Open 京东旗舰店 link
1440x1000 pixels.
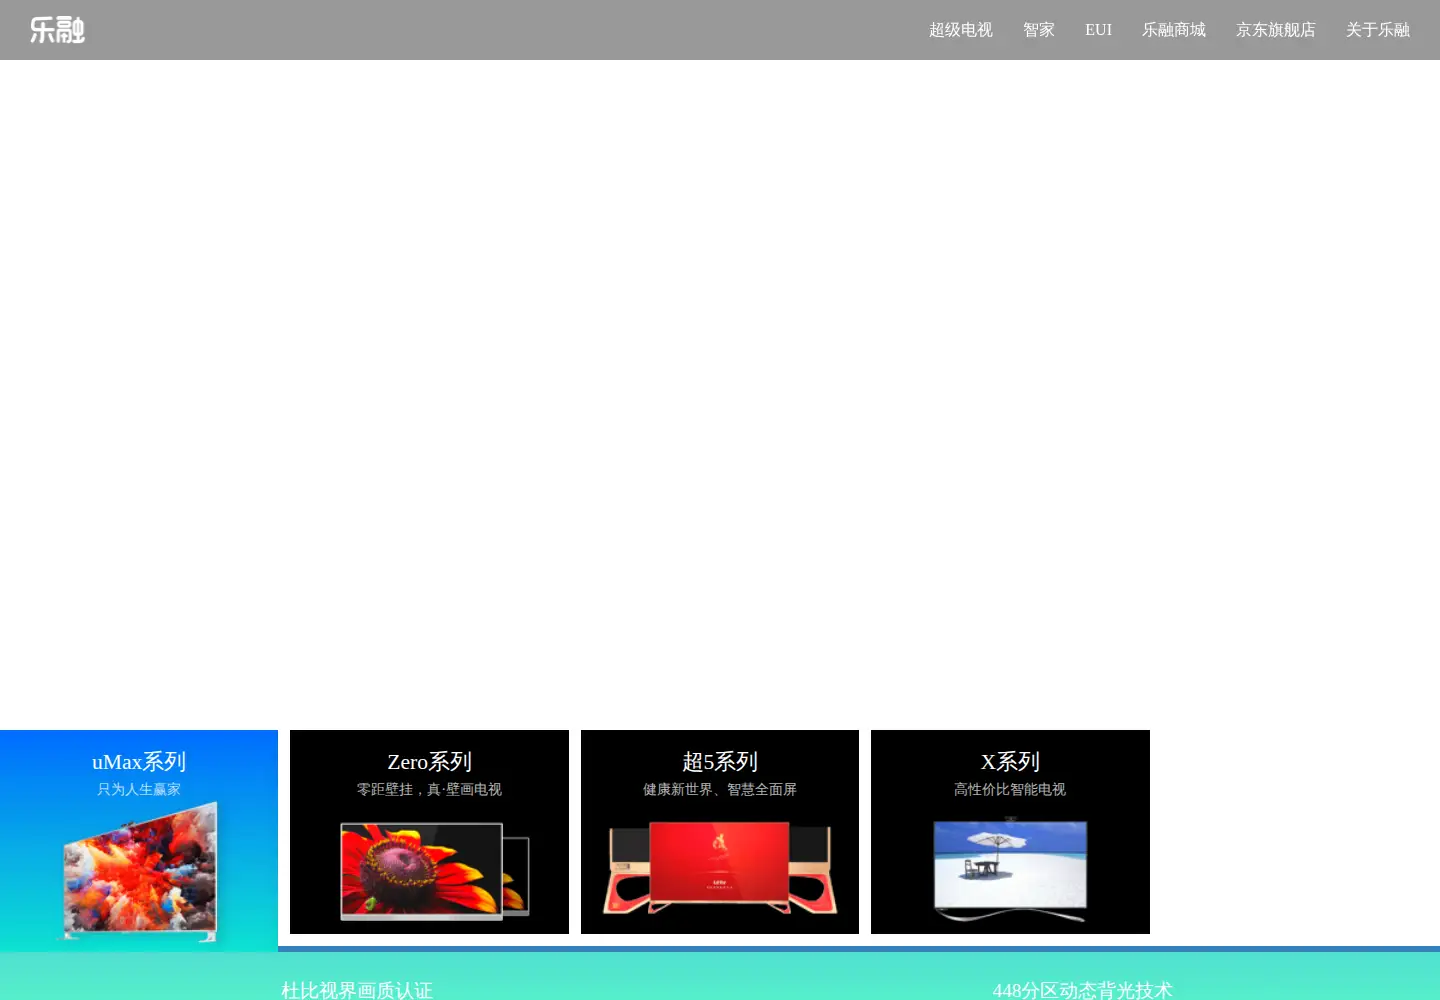[x=1276, y=30]
